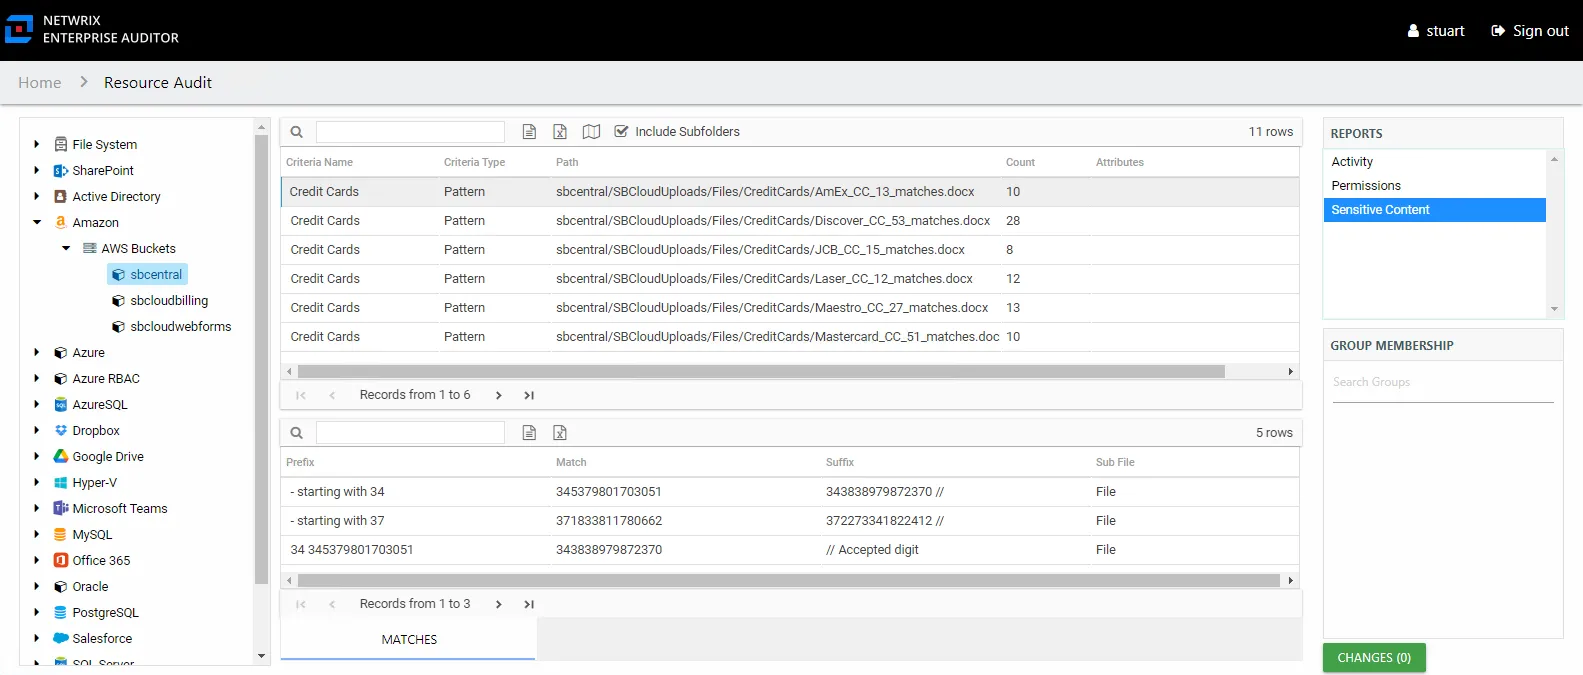Screen dimensions: 1583x675
Task: Go to next page in matches grid pager
Action: pyautogui.click(x=498, y=604)
